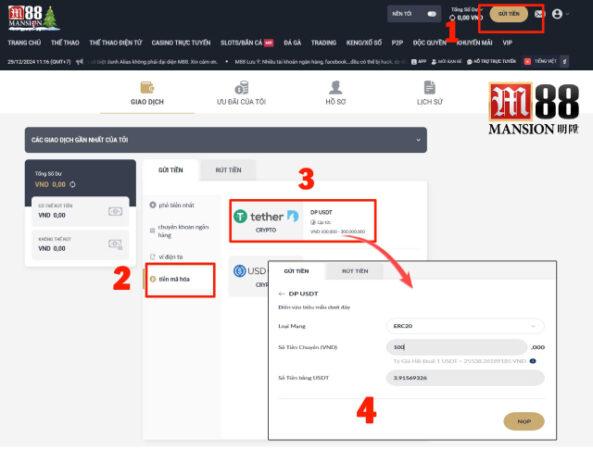Expand the account menu chevron beside the avatar
The height and width of the screenshot is (450, 593).
567,14
